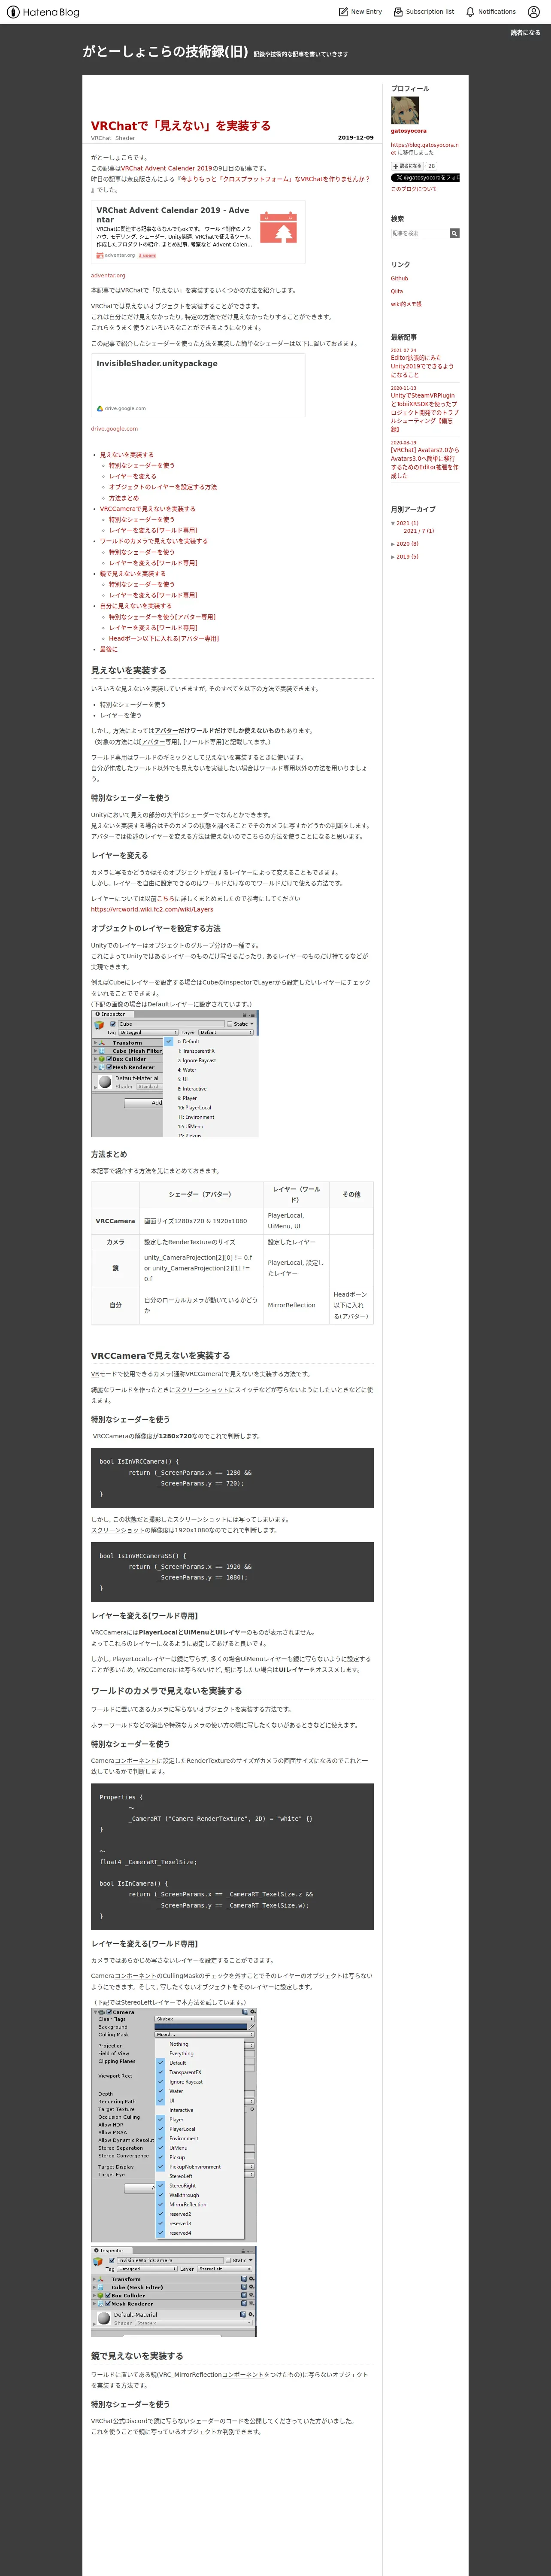Open the user account icon in header
The width and height of the screenshot is (551, 2576).
pos(534,12)
